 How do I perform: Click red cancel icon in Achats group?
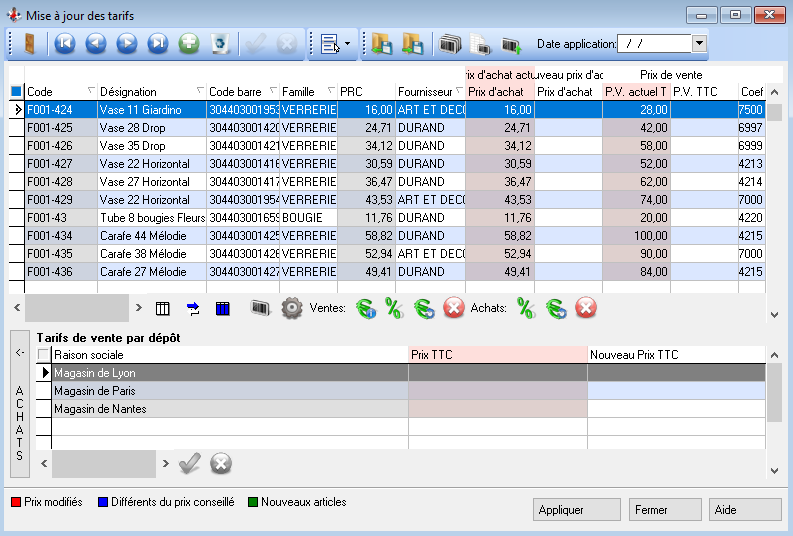click(586, 308)
